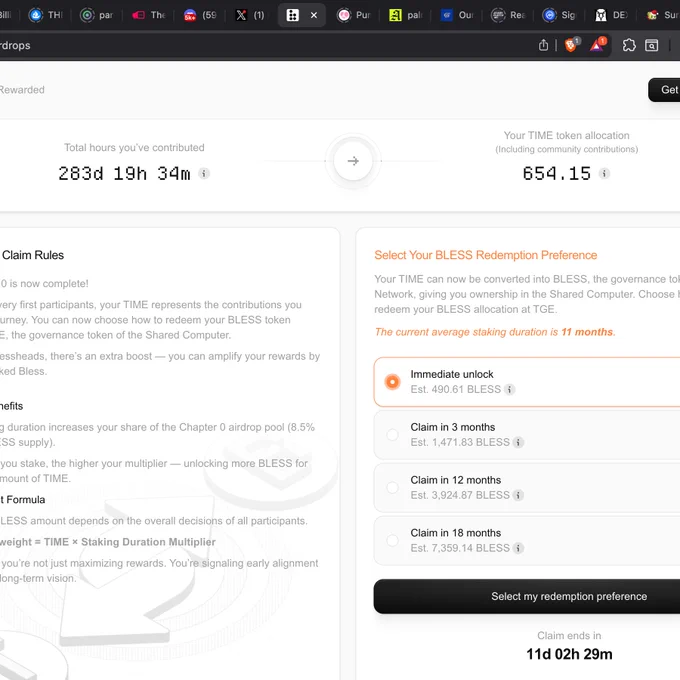Switch to the 'Sig' tab
Screen dimensions: 680x680
coord(559,15)
